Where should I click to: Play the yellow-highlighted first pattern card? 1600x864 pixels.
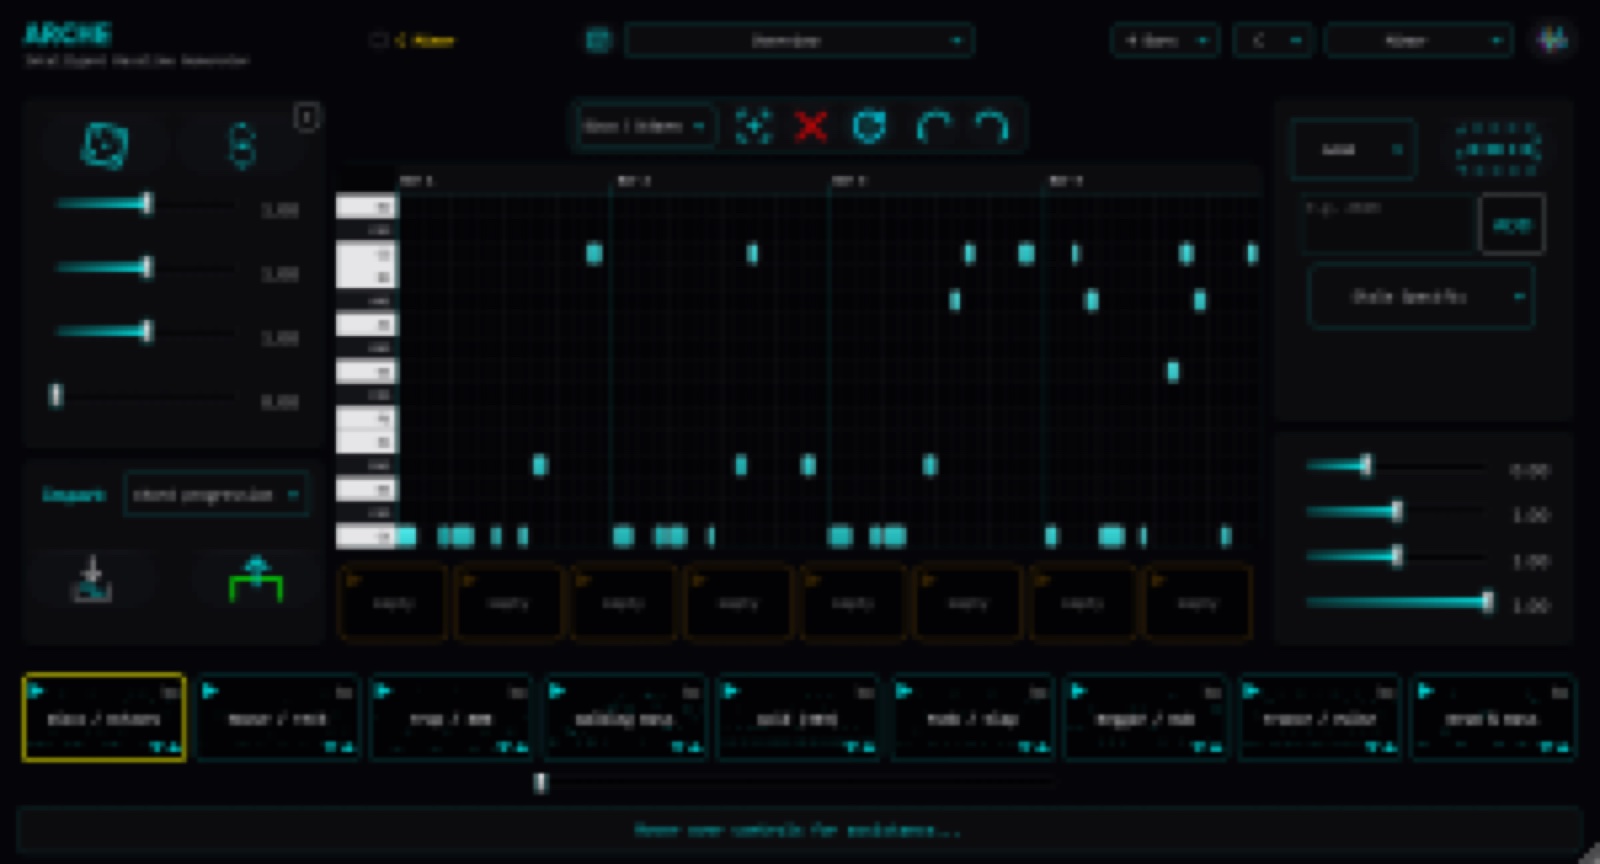pyautogui.click(x=37, y=690)
